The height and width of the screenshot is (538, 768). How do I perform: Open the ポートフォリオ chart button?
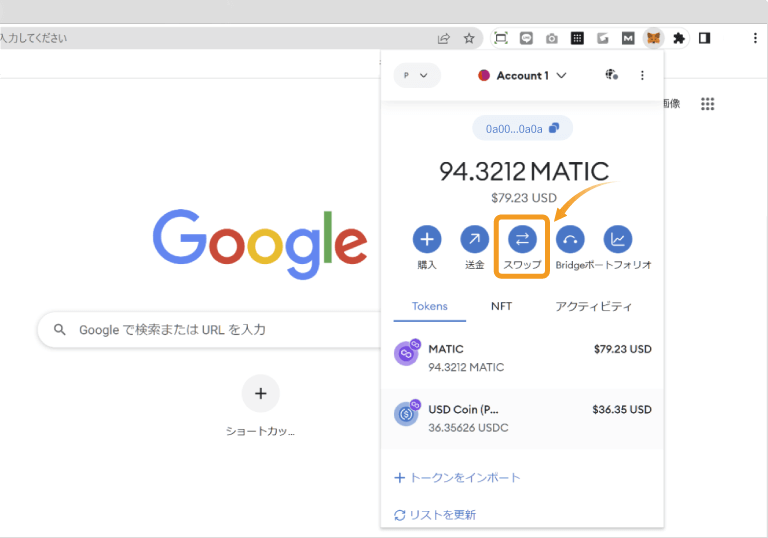pyautogui.click(x=618, y=239)
